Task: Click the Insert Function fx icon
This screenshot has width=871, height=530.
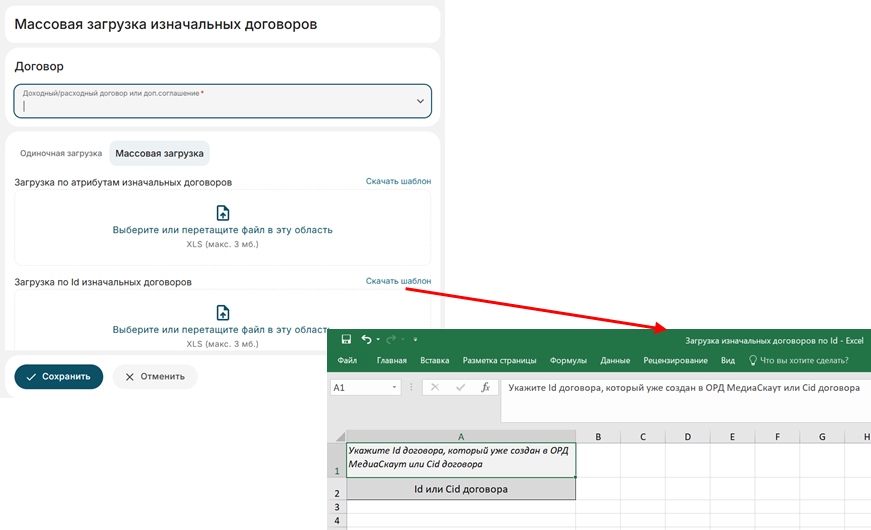Action: (485, 387)
